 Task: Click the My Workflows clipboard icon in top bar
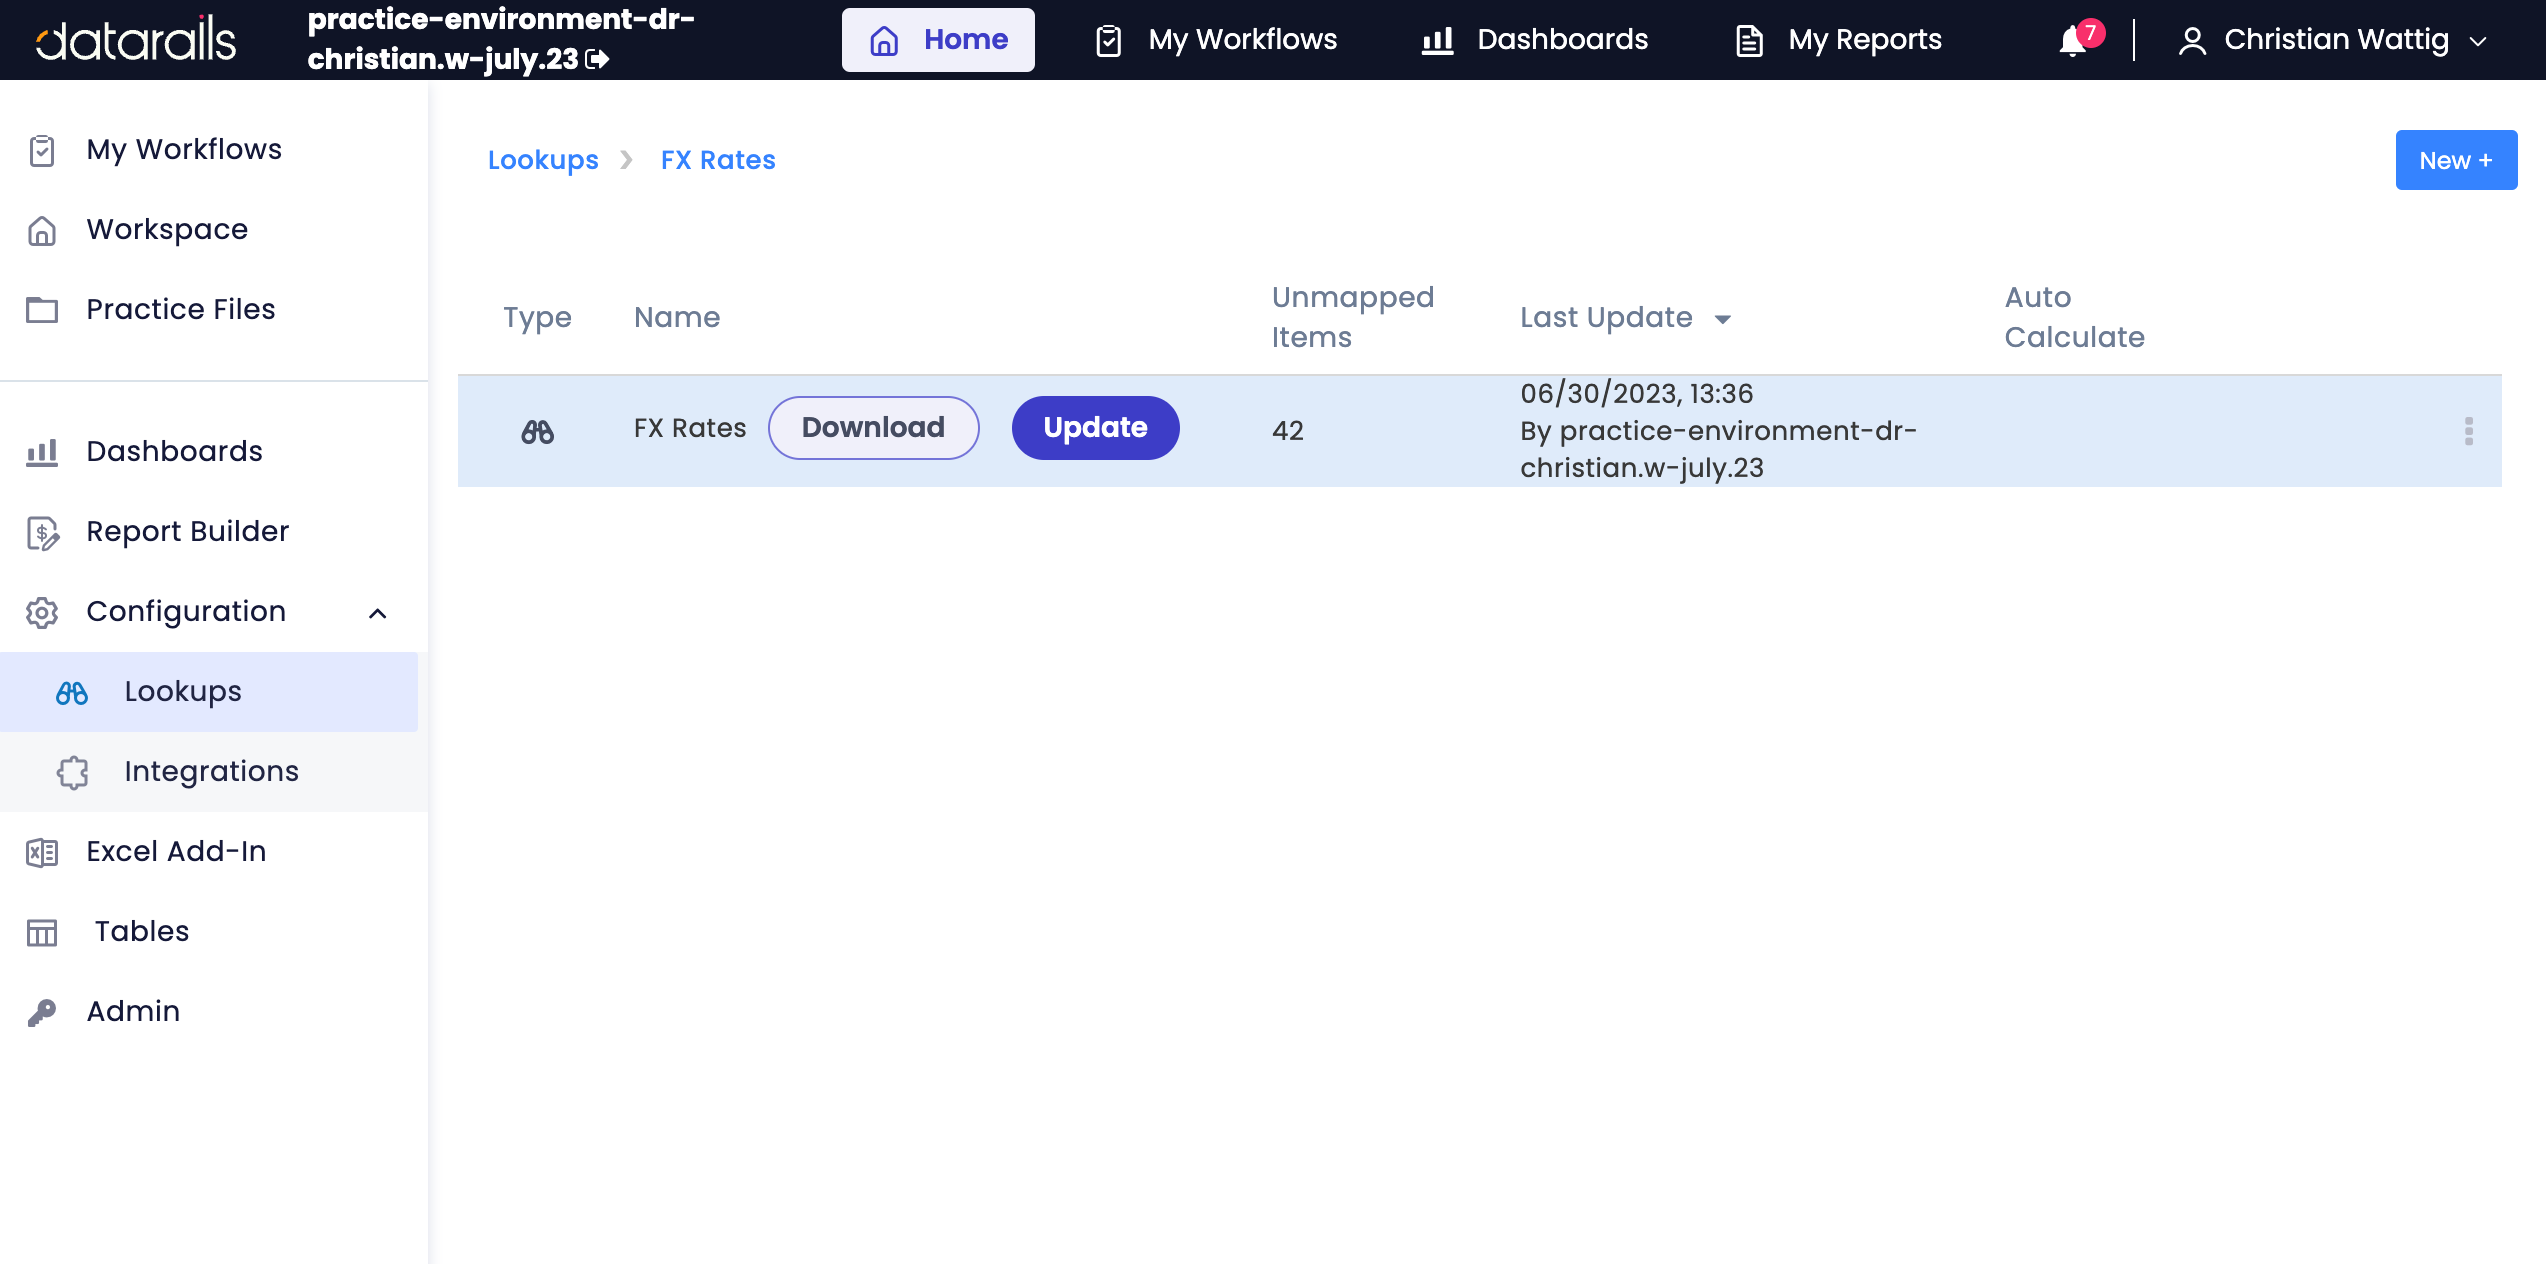(x=1109, y=41)
